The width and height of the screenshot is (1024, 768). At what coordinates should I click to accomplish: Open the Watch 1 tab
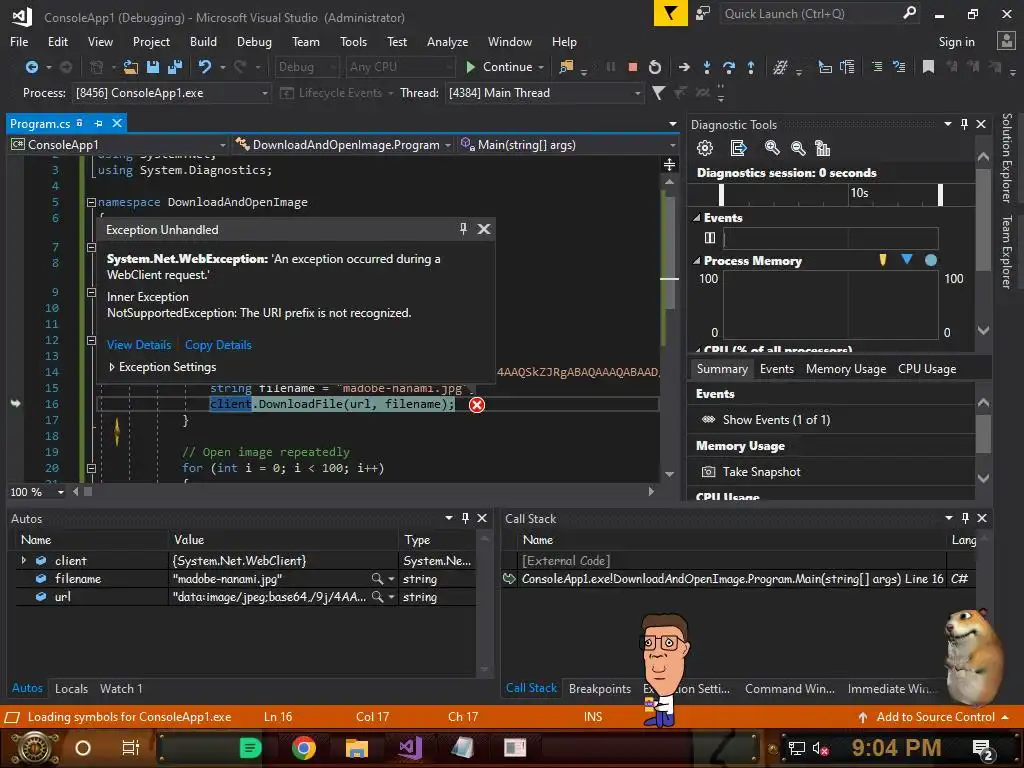pyautogui.click(x=121, y=688)
